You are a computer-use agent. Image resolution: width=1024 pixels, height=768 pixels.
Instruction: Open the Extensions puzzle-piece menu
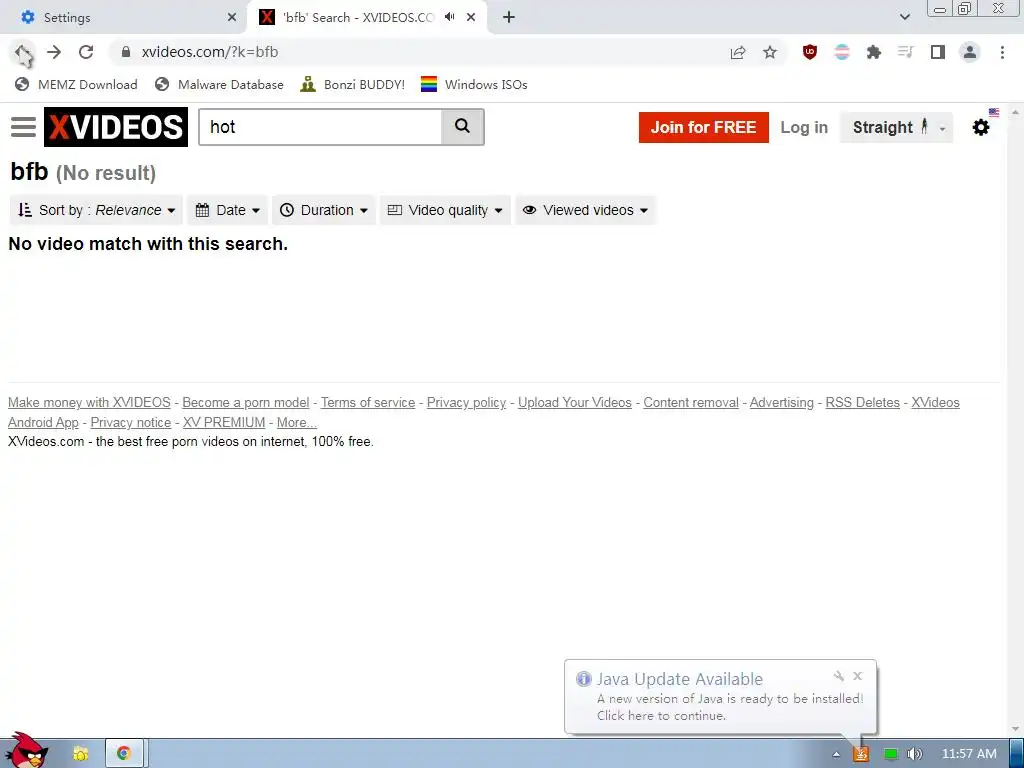click(874, 52)
